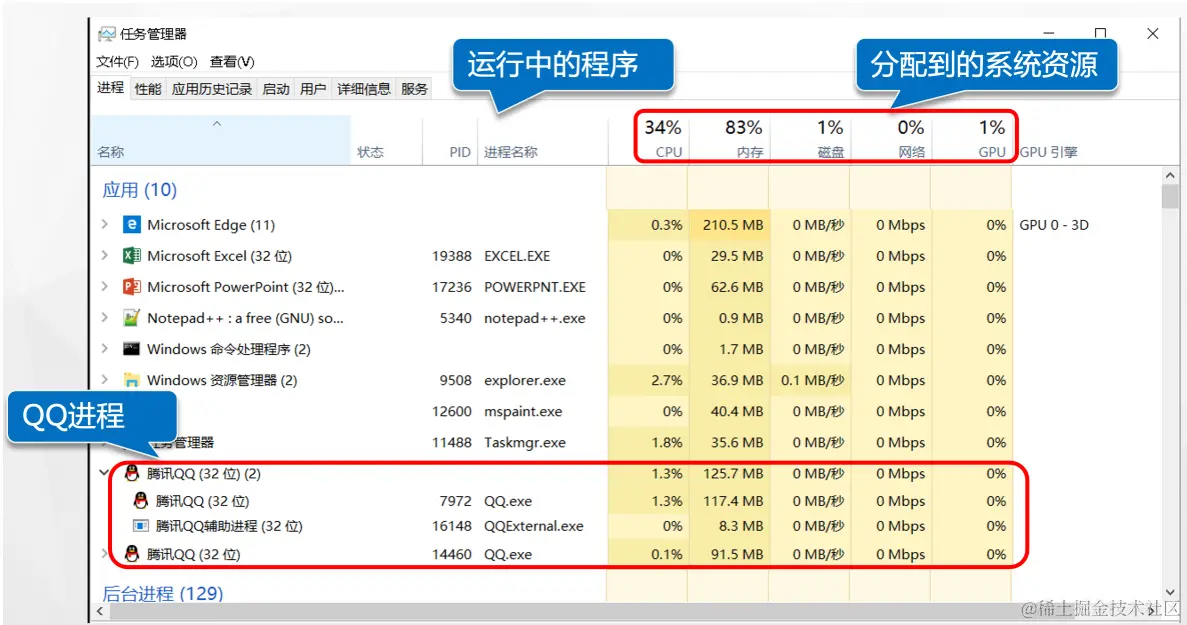Click PID 19388 cell
Screen dimensions: 1187x625
click(451, 256)
